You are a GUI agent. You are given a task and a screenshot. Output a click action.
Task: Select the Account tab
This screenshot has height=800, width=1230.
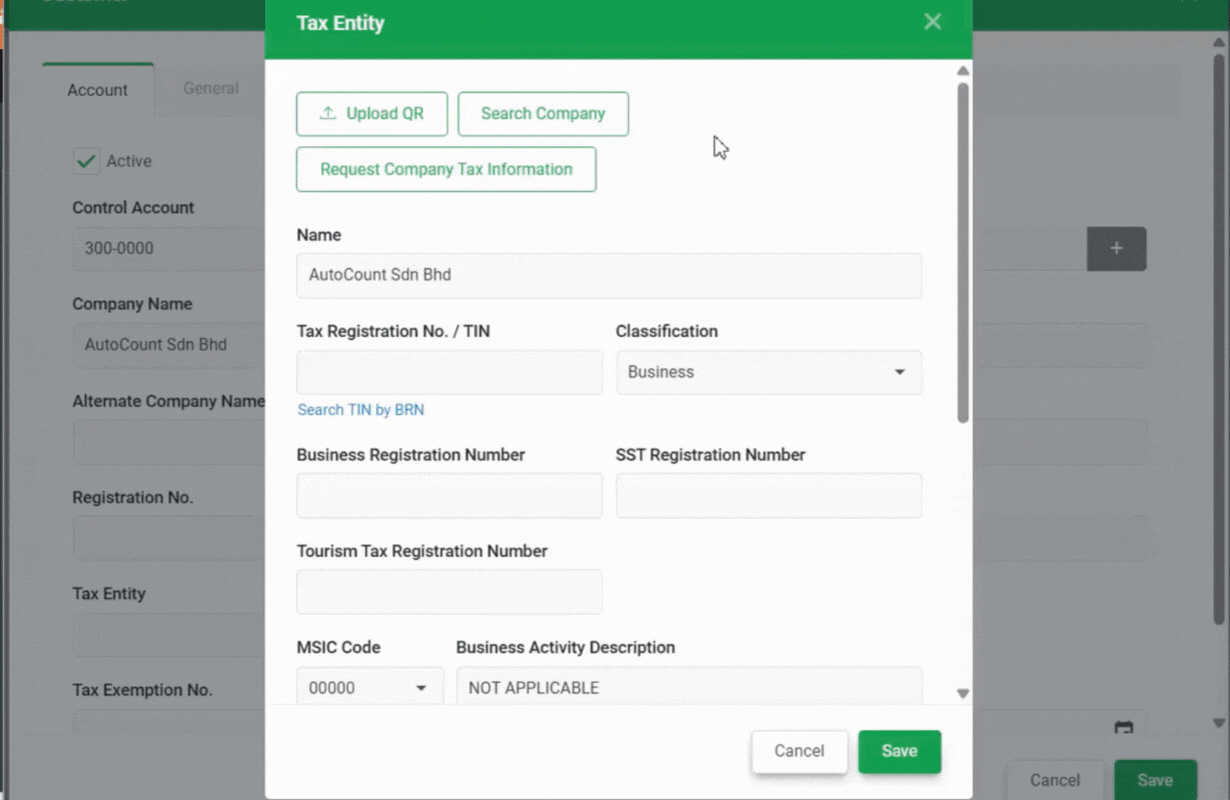tap(97, 89)
